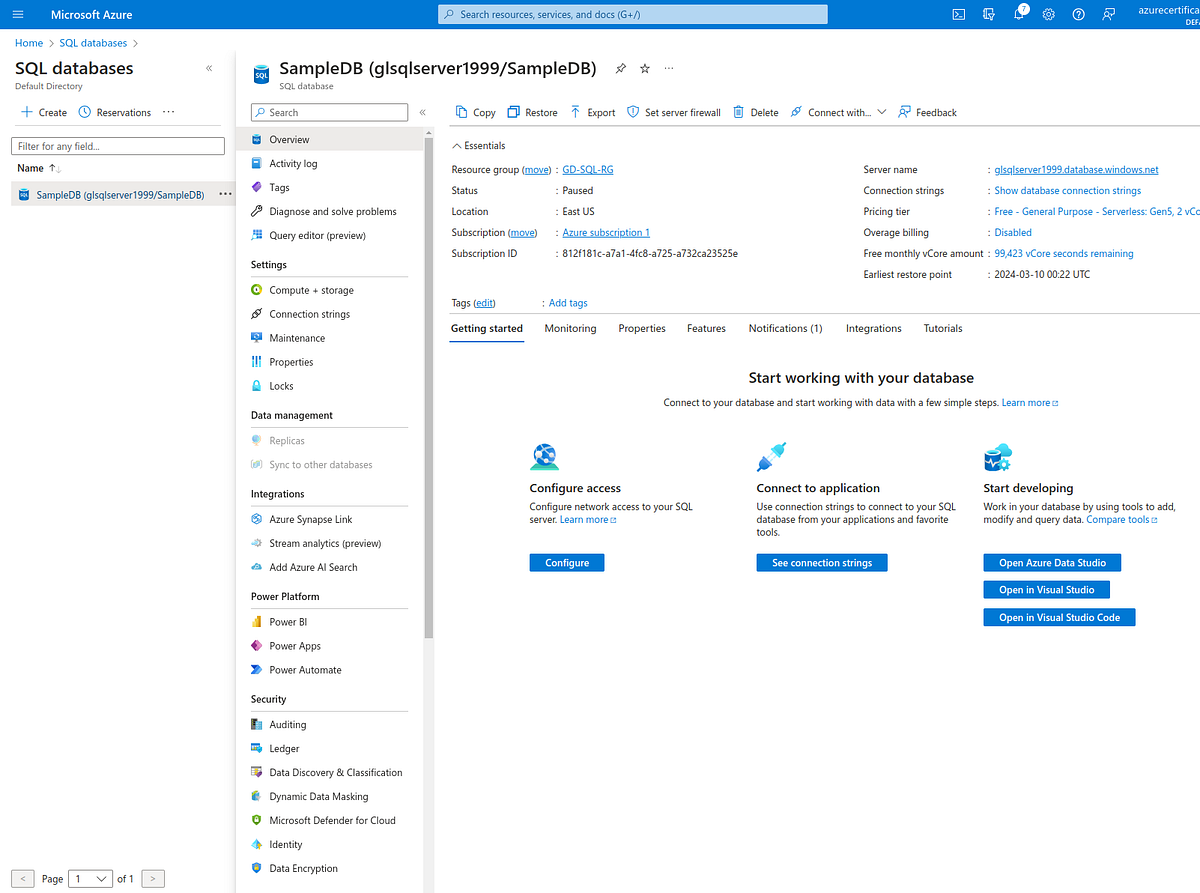Open the Dynamic Data Masking settings

[x=320, y=795]
